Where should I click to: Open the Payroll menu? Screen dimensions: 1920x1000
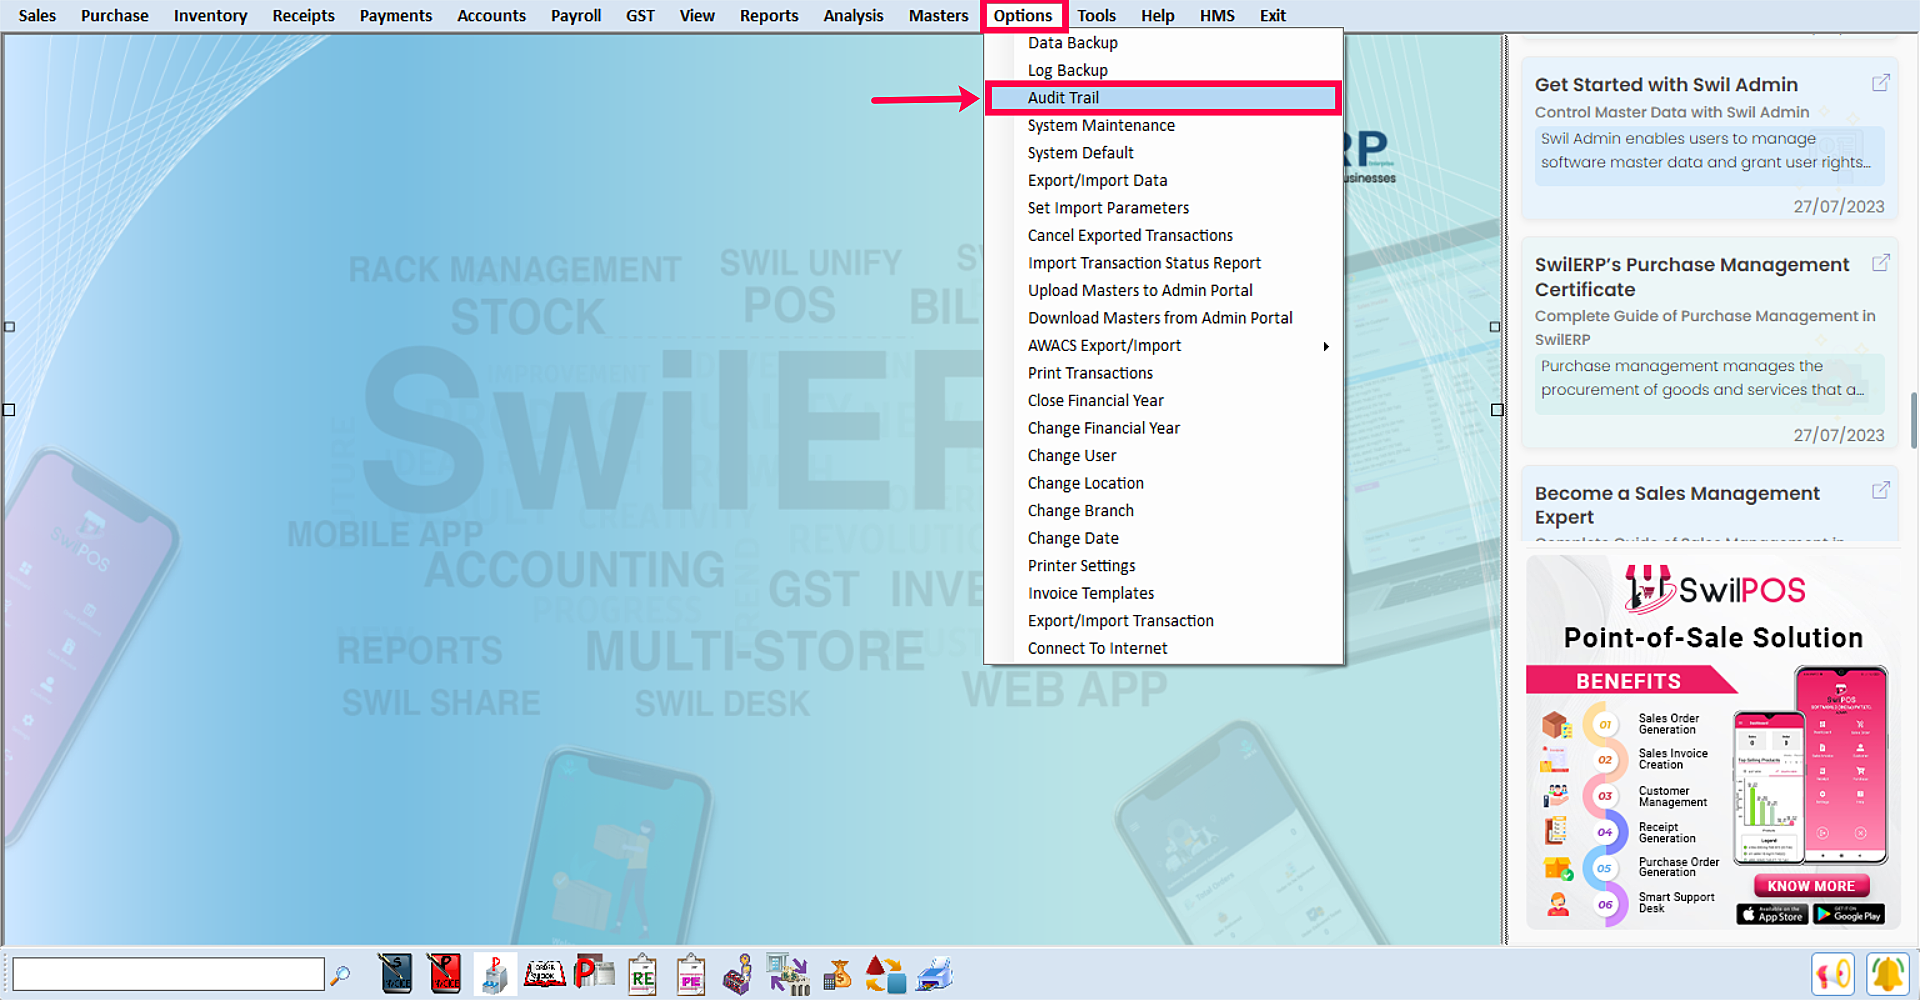(576, 15)
